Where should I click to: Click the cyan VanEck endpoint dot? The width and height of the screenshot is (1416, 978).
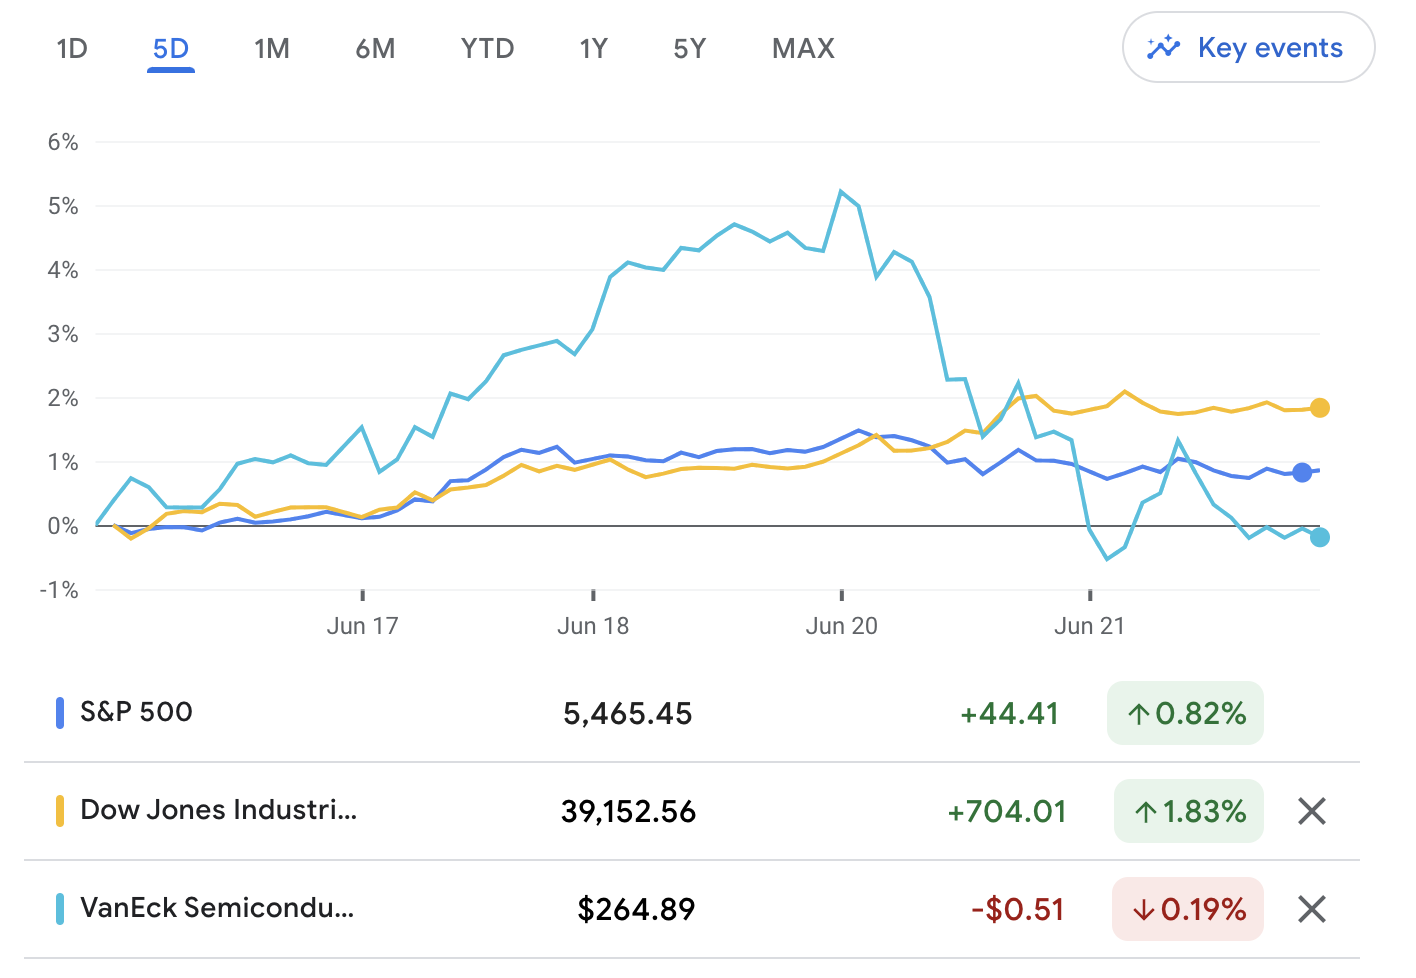[1319, 538]
